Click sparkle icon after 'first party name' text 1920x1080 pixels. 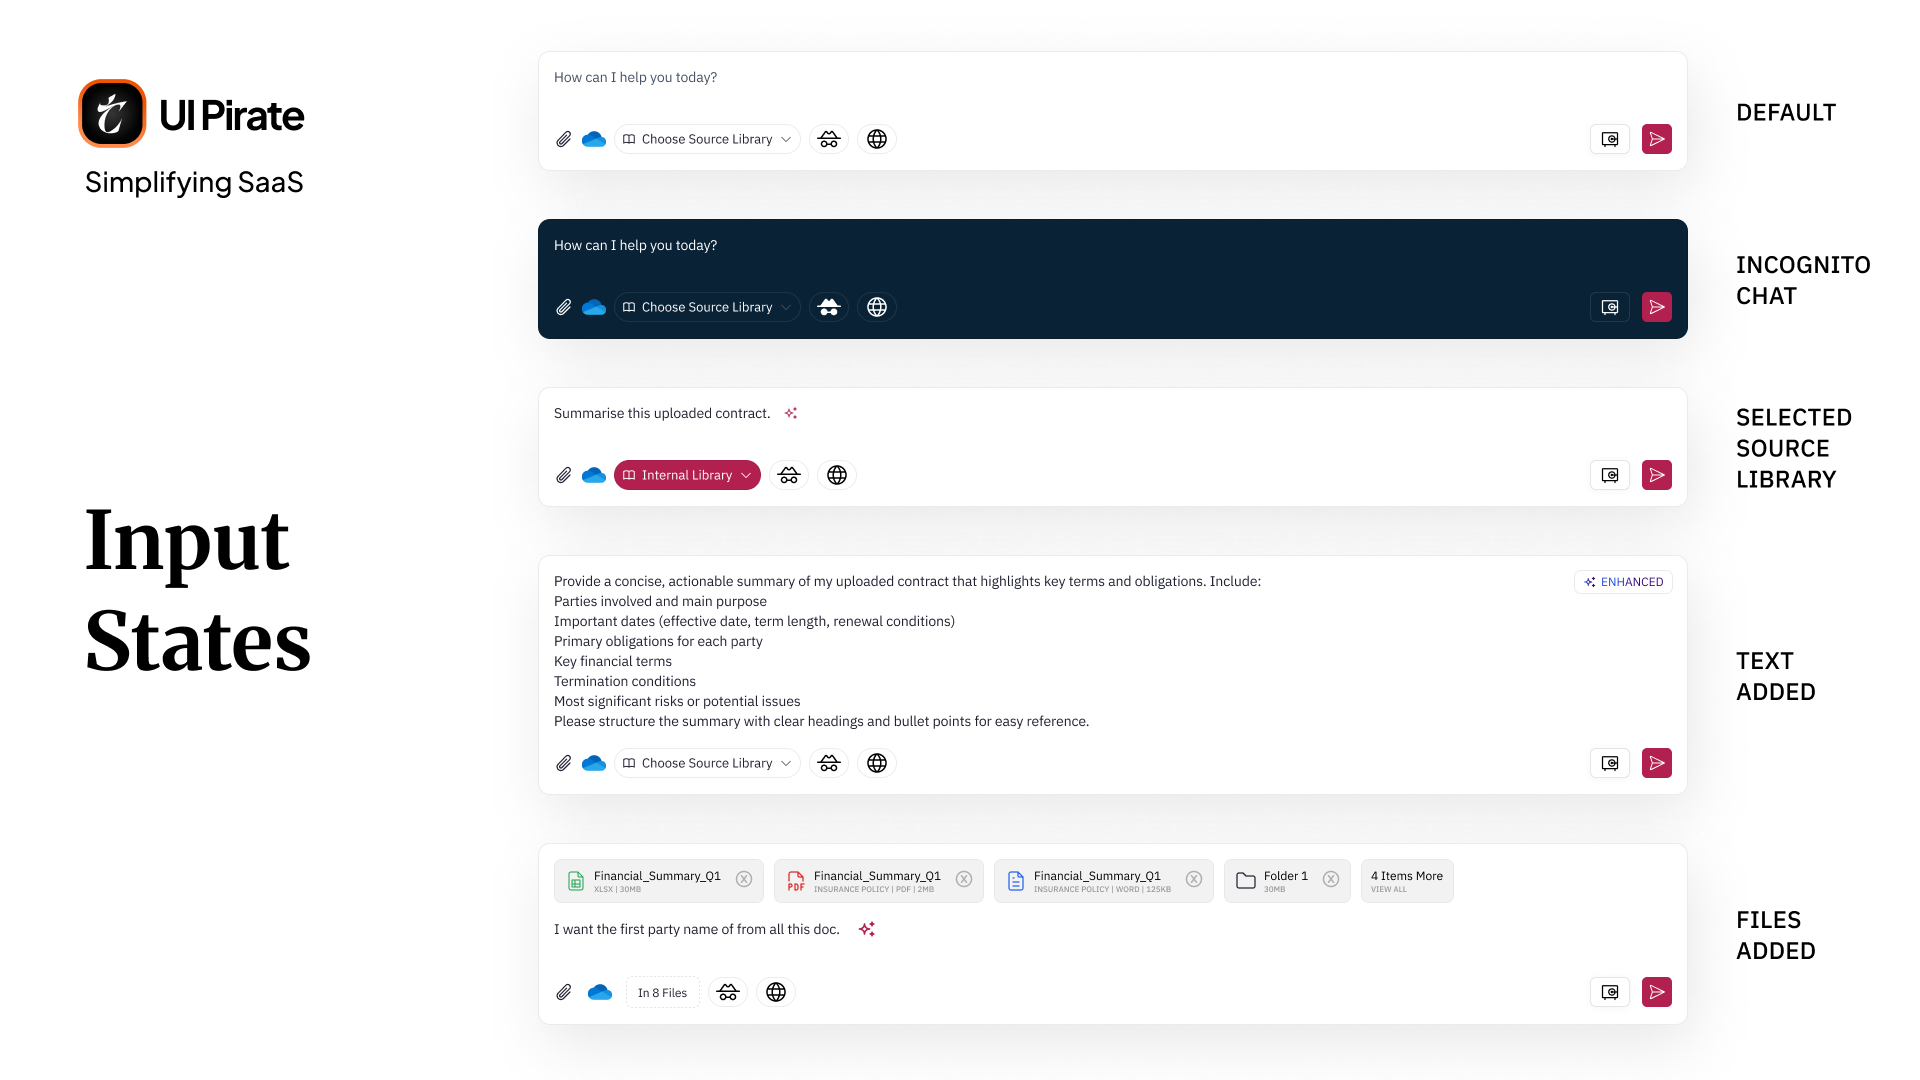click(x=867, y=929)
